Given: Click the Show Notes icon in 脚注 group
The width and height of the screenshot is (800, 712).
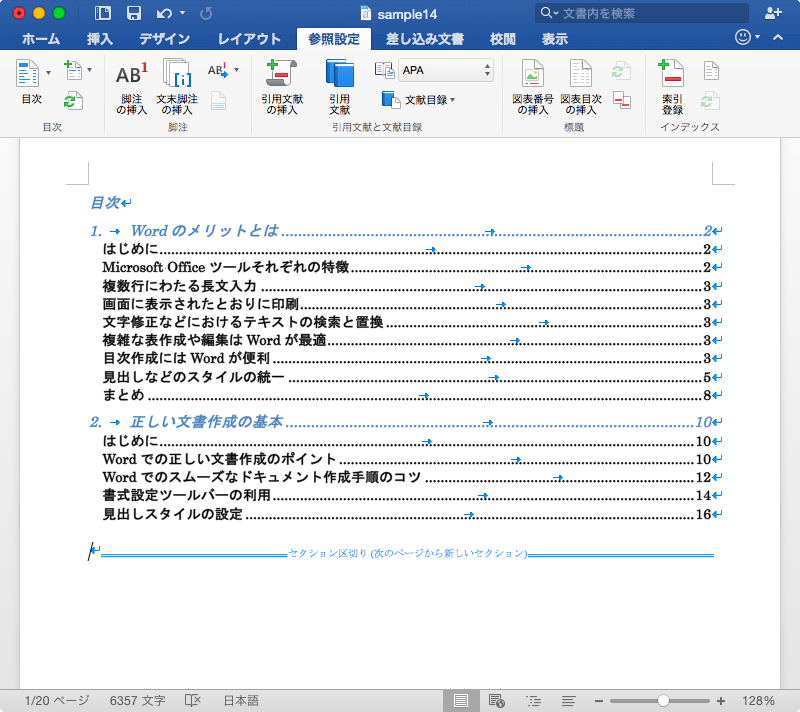Looking at the screenshot, I should 218,101.
